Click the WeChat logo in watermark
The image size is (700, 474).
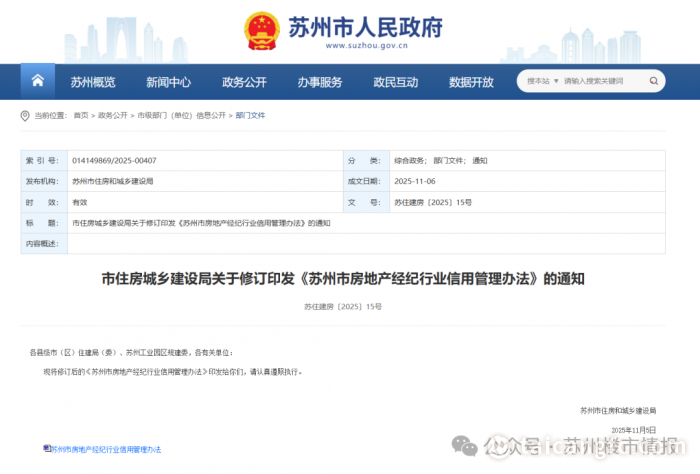coord(467,444)
